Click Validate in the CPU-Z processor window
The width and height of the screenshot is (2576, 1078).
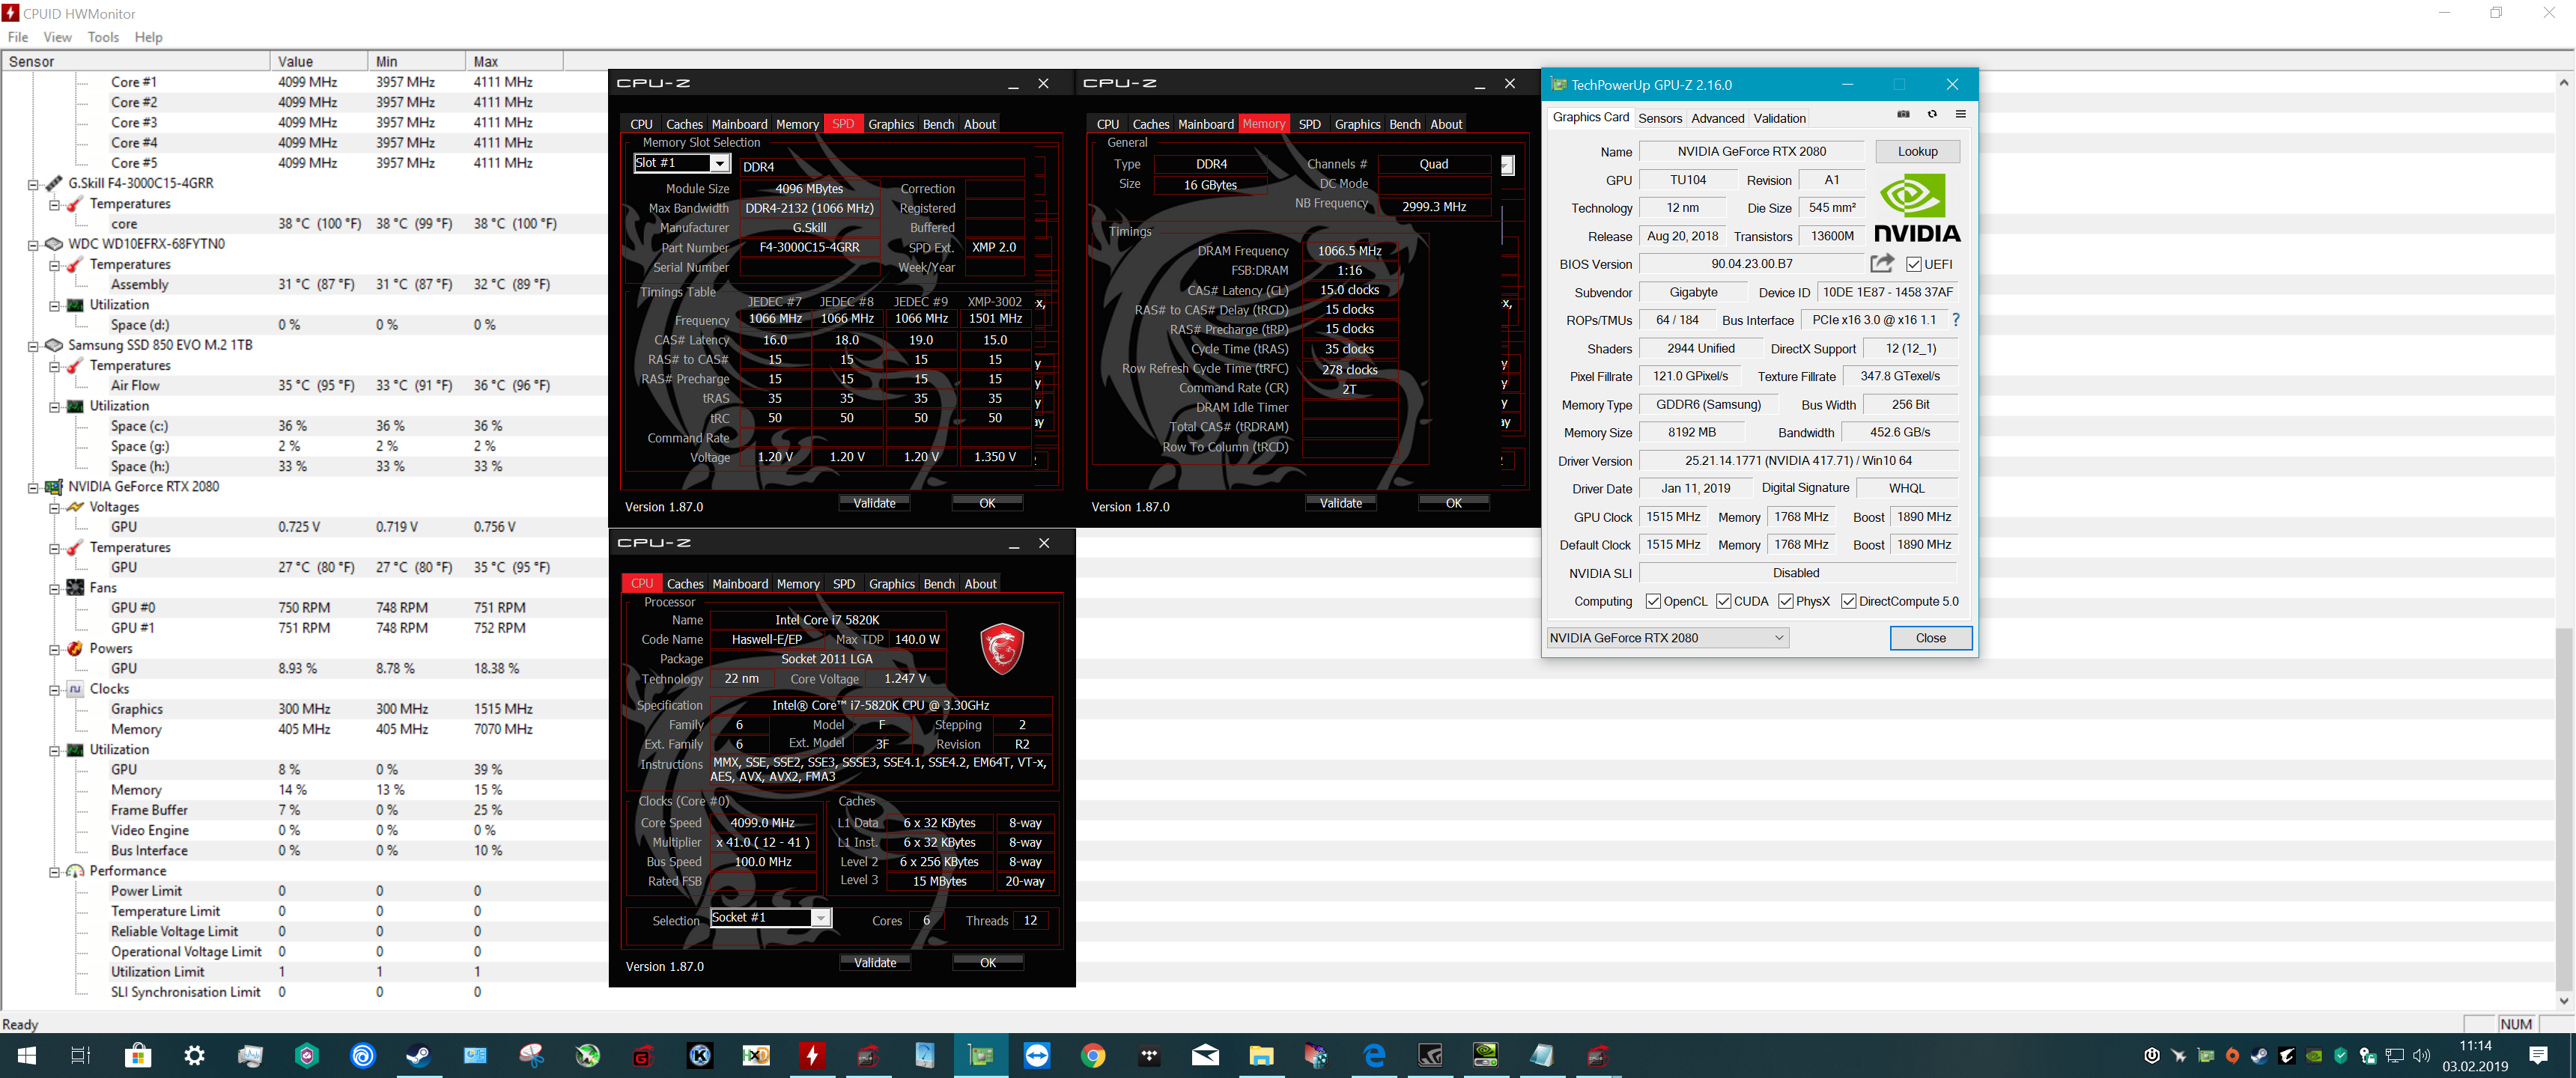[x=875, y=962]
